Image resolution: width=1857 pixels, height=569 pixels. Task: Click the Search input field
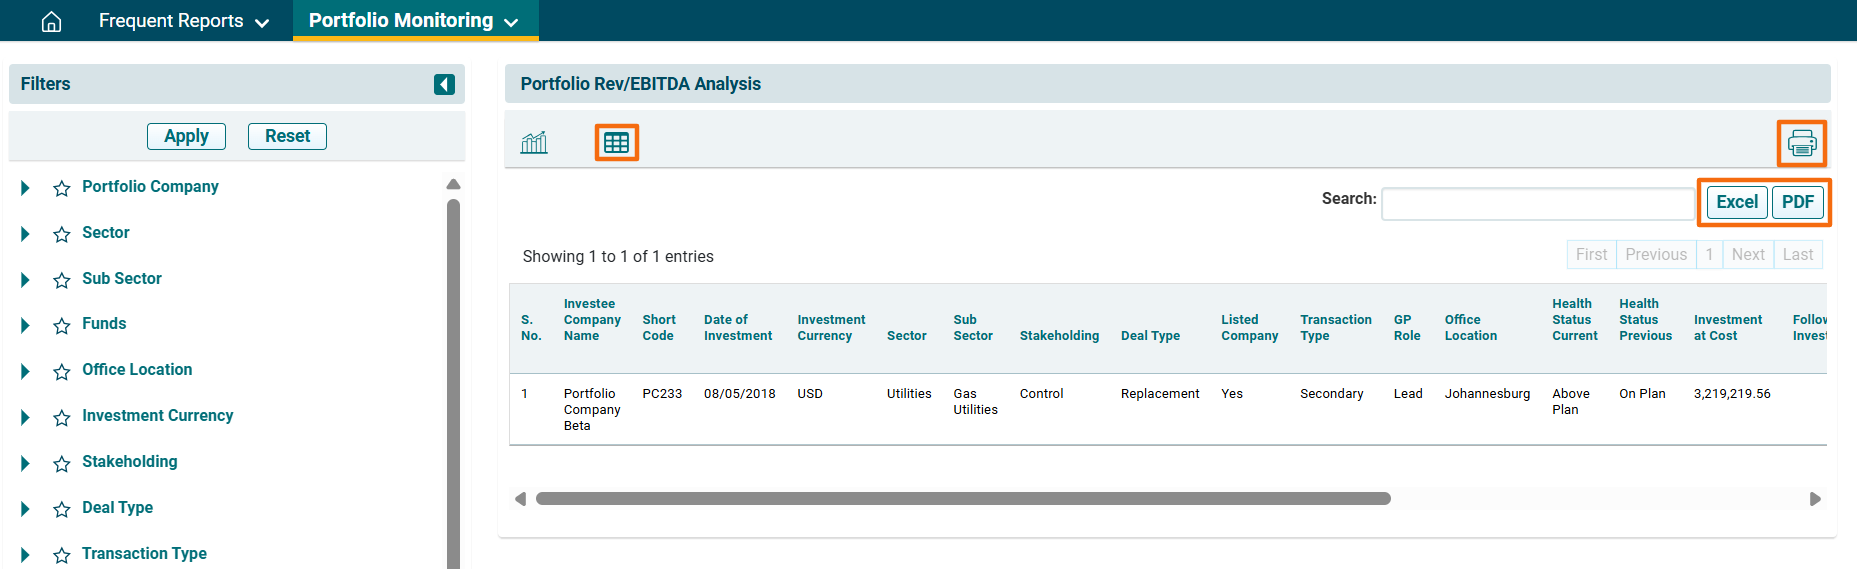(x=1536, y=204)
